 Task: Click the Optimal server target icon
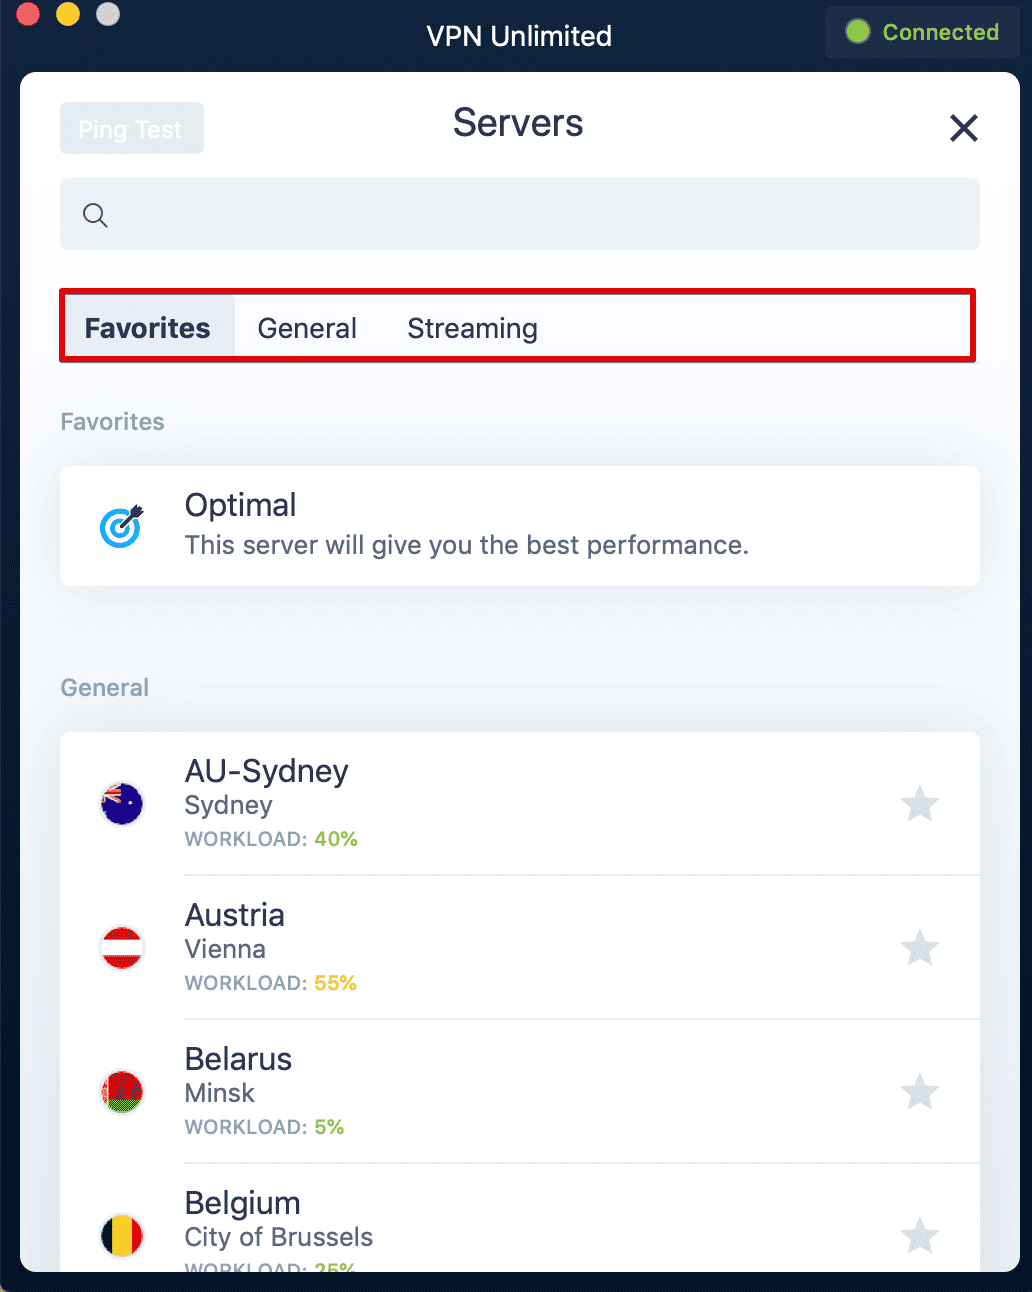pos(120,526)
